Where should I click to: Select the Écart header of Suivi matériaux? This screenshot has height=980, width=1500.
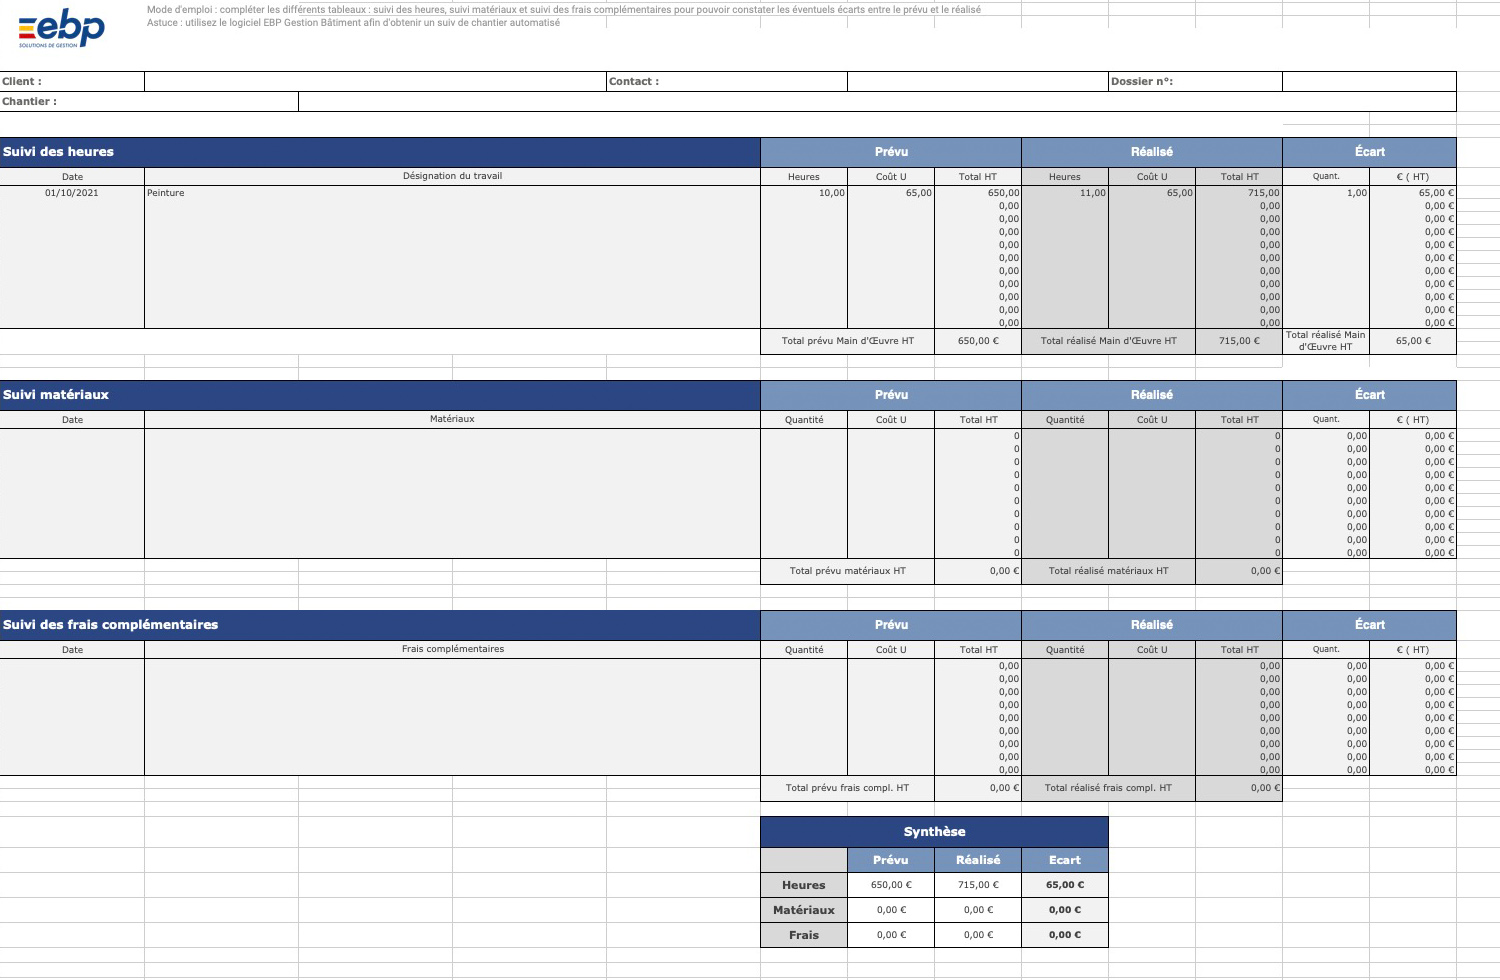pyautogui.click(x=1370, y=395)
